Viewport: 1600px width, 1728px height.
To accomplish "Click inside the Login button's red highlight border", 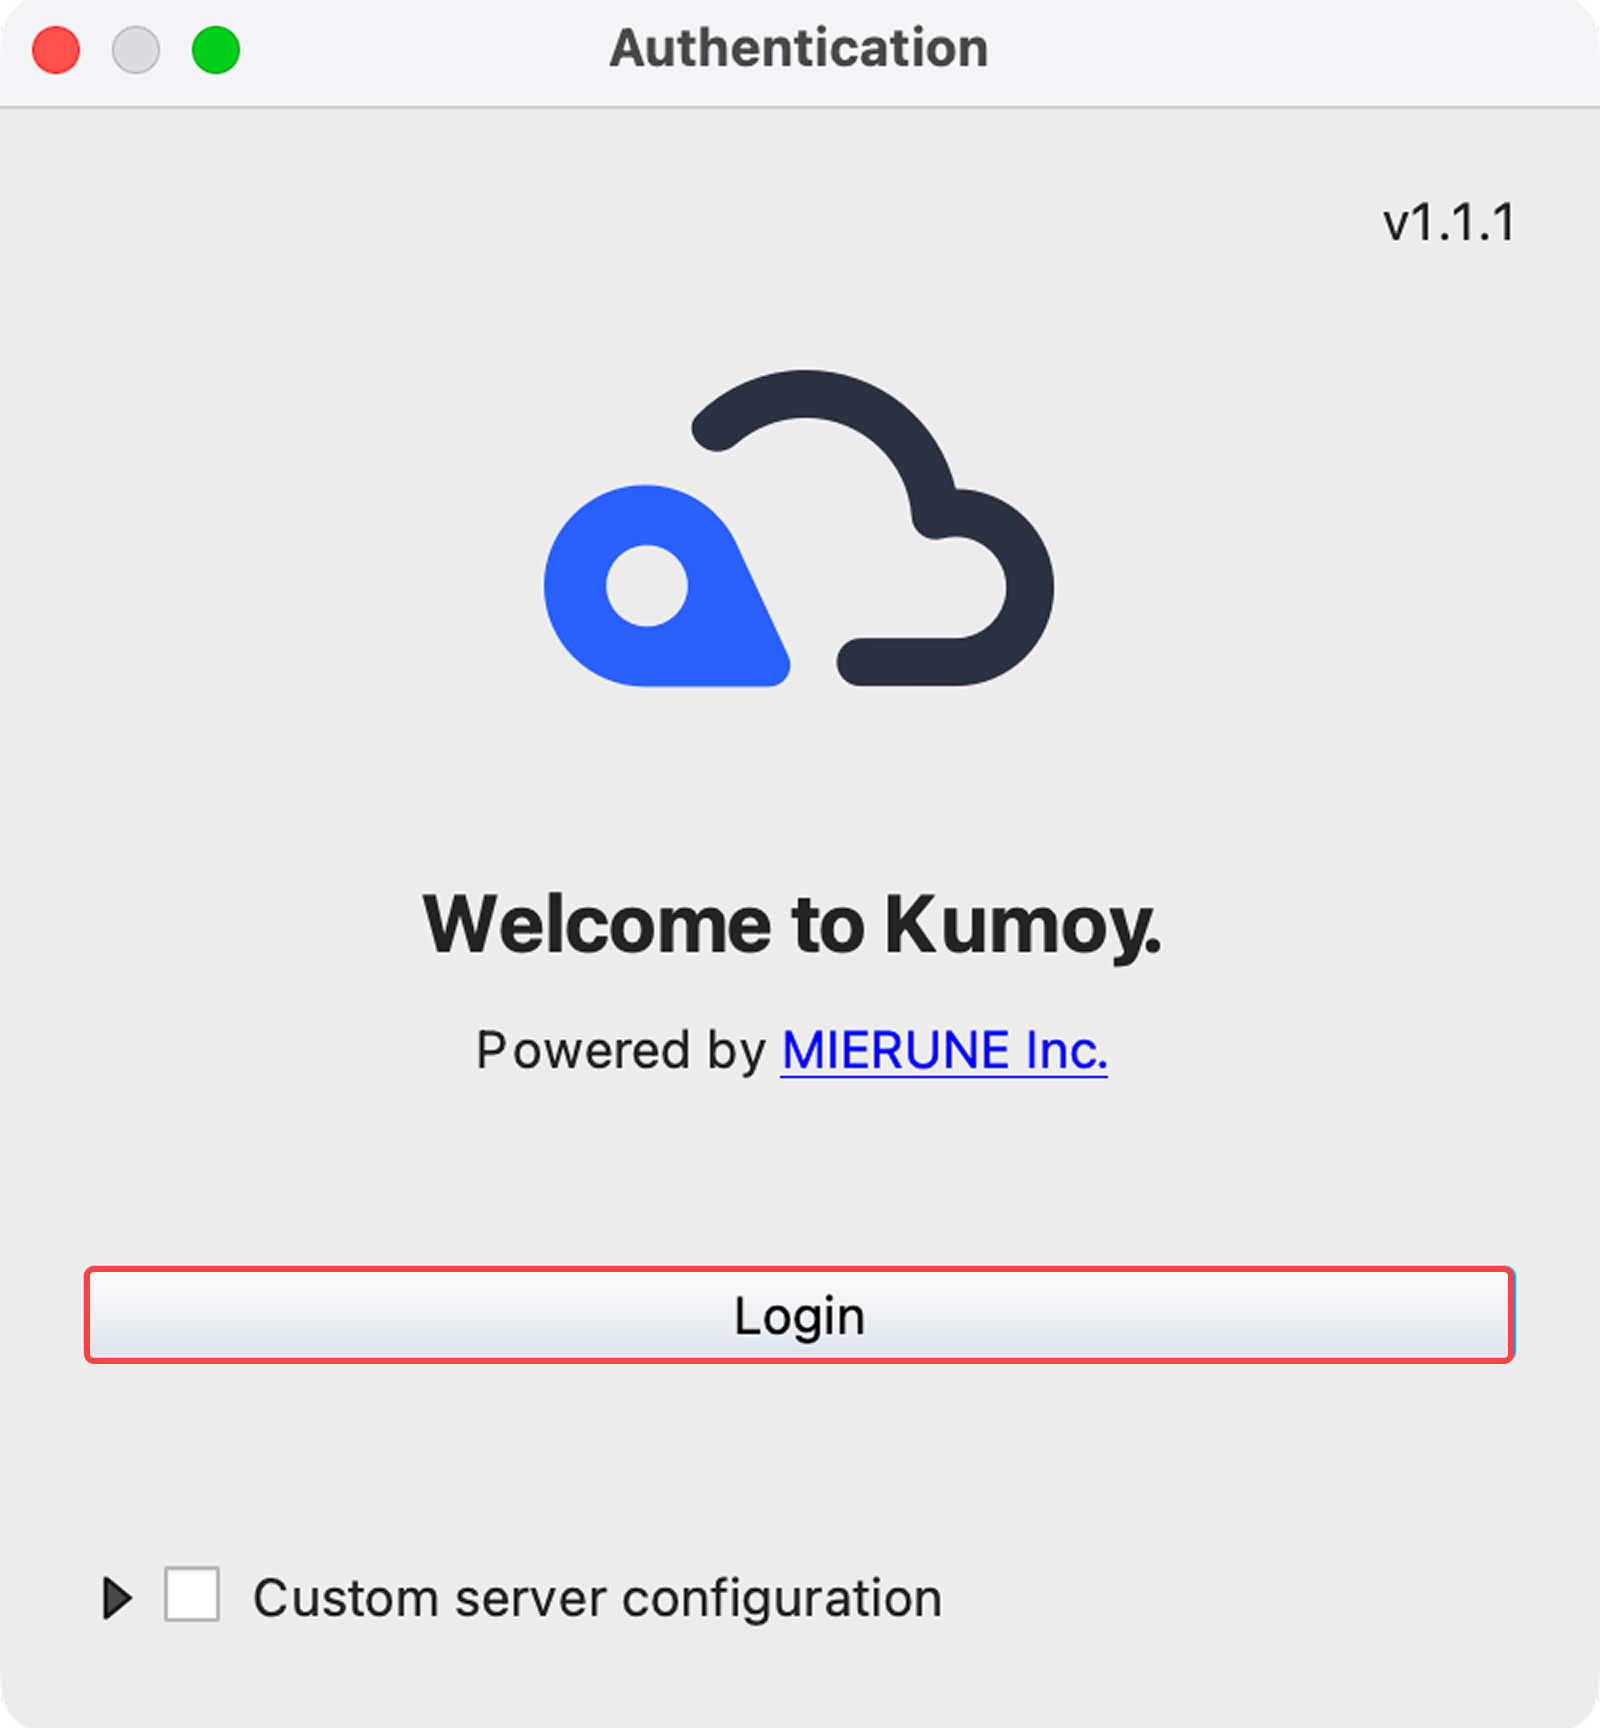I will pyautogui.click(x=800, y=1315).
